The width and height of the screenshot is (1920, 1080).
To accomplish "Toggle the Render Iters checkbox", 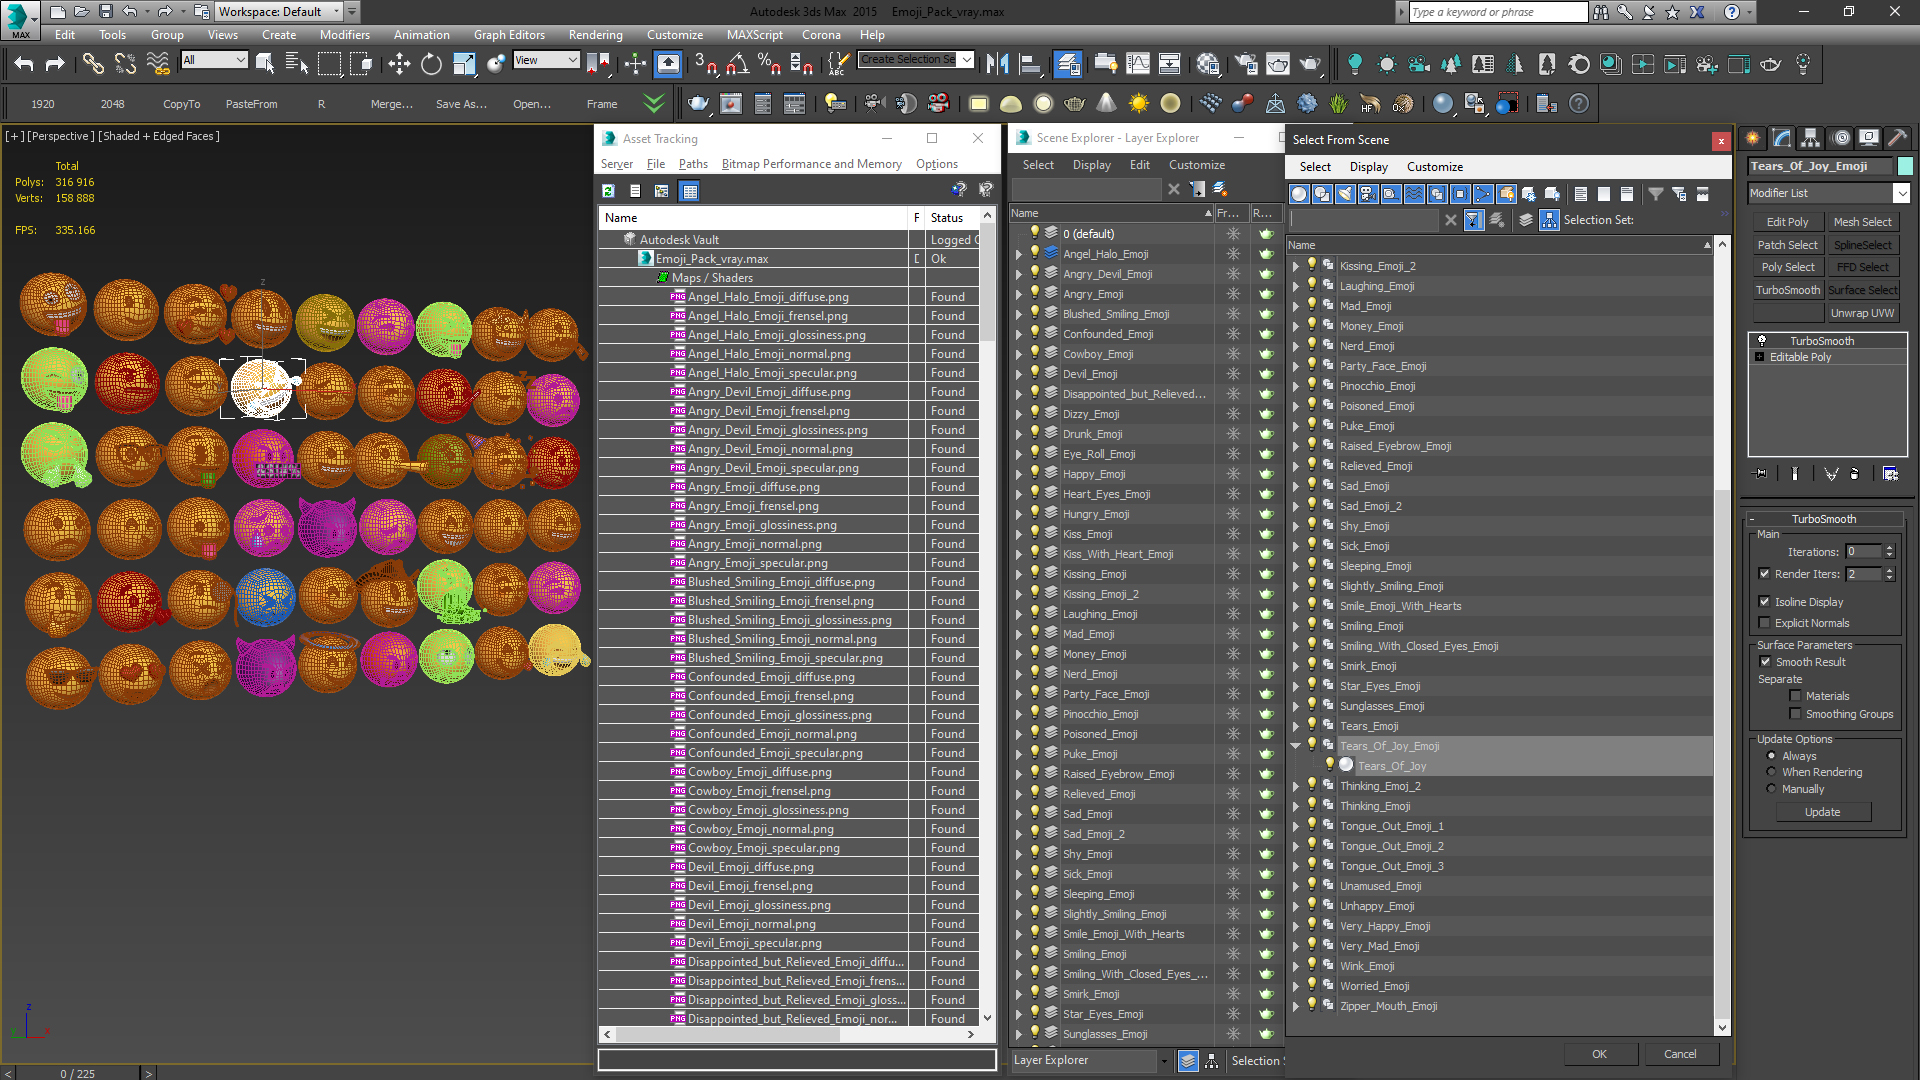I will click(1764, 573).
